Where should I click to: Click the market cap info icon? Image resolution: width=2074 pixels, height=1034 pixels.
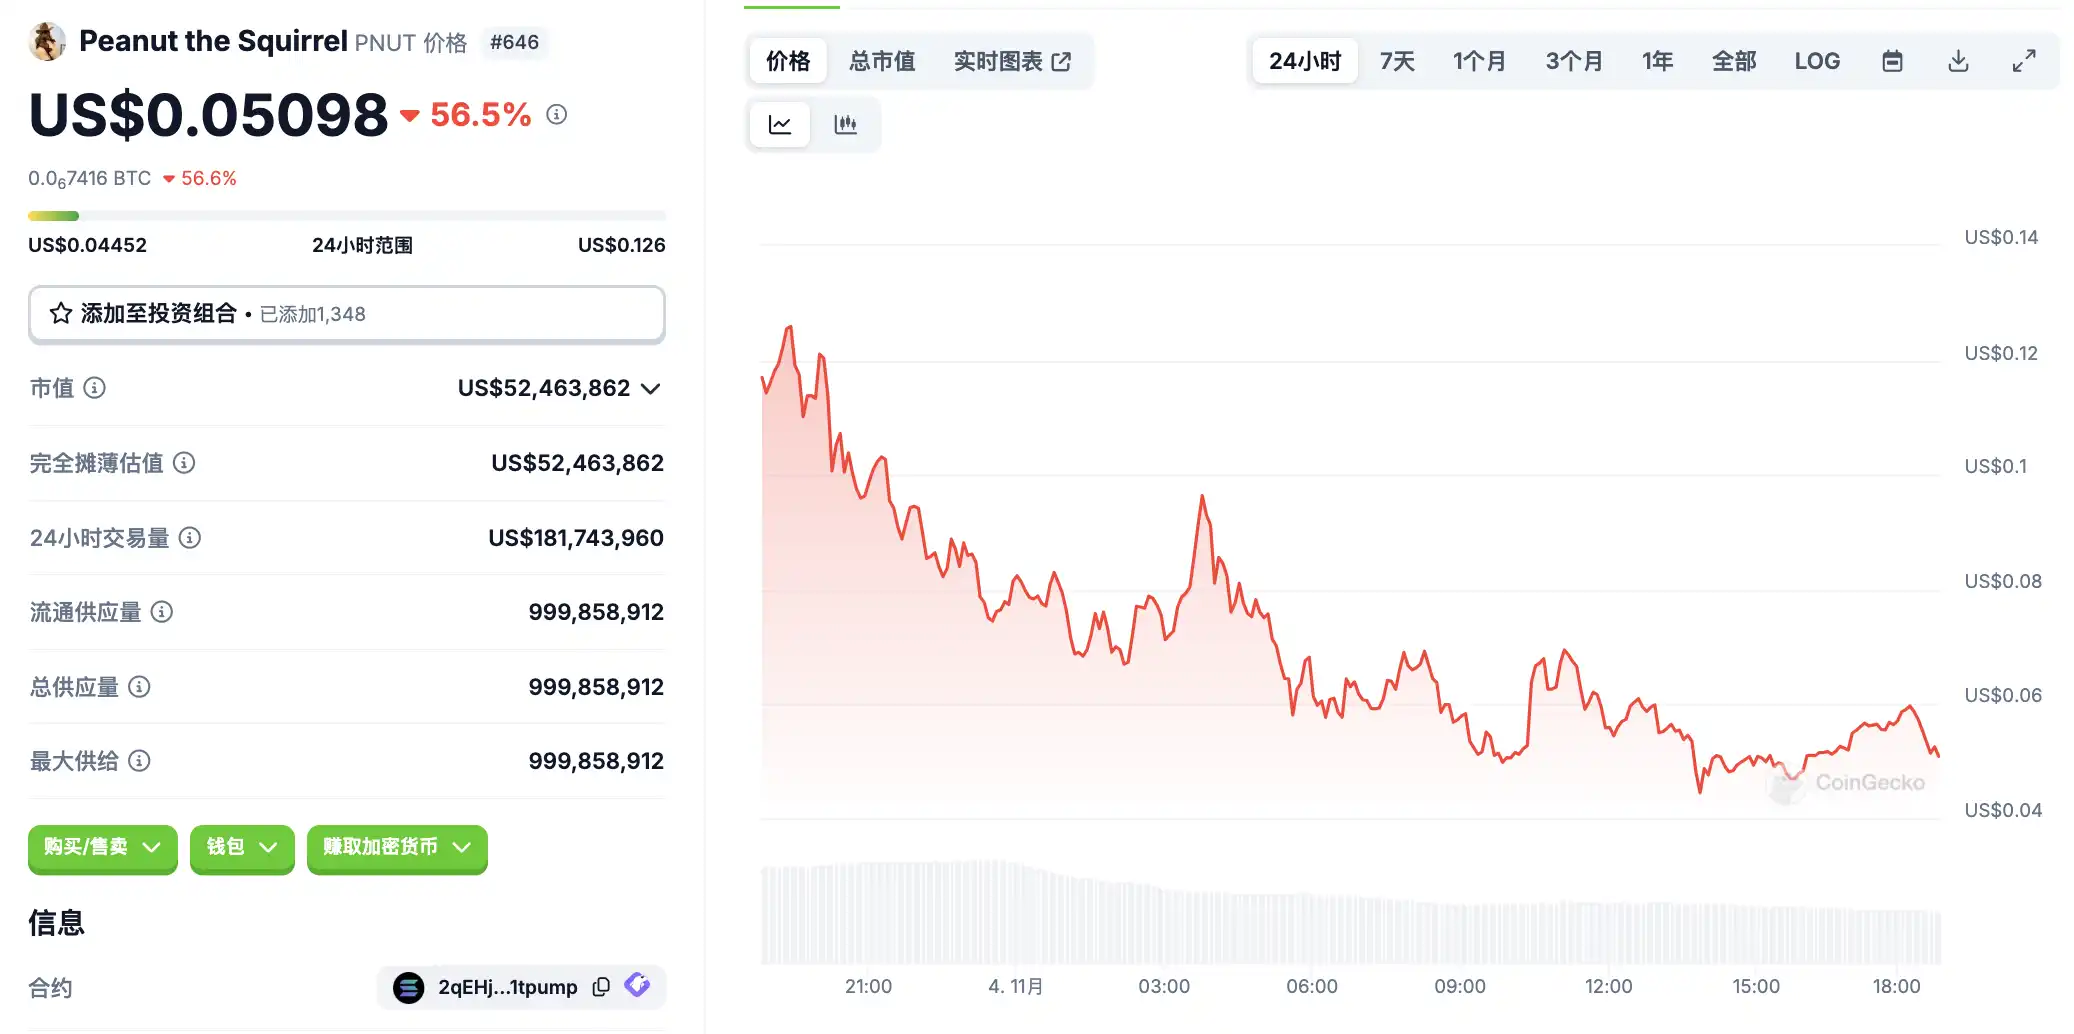(x=95, y=388)
